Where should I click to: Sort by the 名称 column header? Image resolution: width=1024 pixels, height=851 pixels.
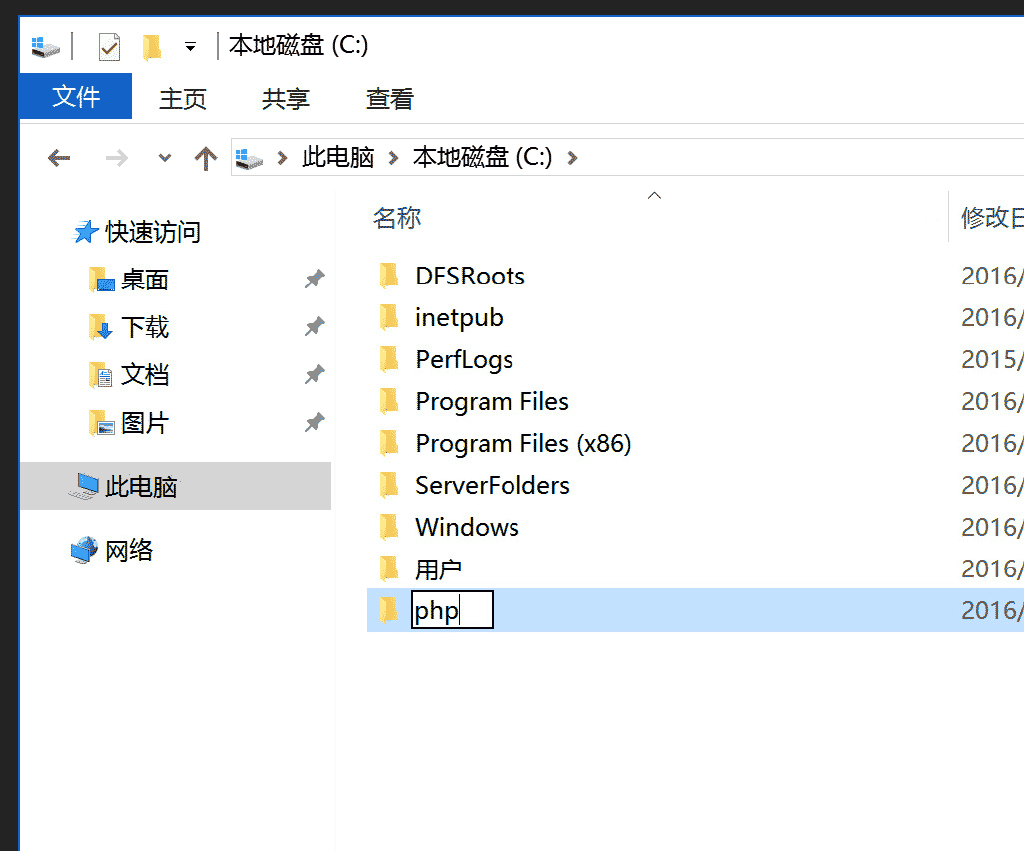point(396,217)
